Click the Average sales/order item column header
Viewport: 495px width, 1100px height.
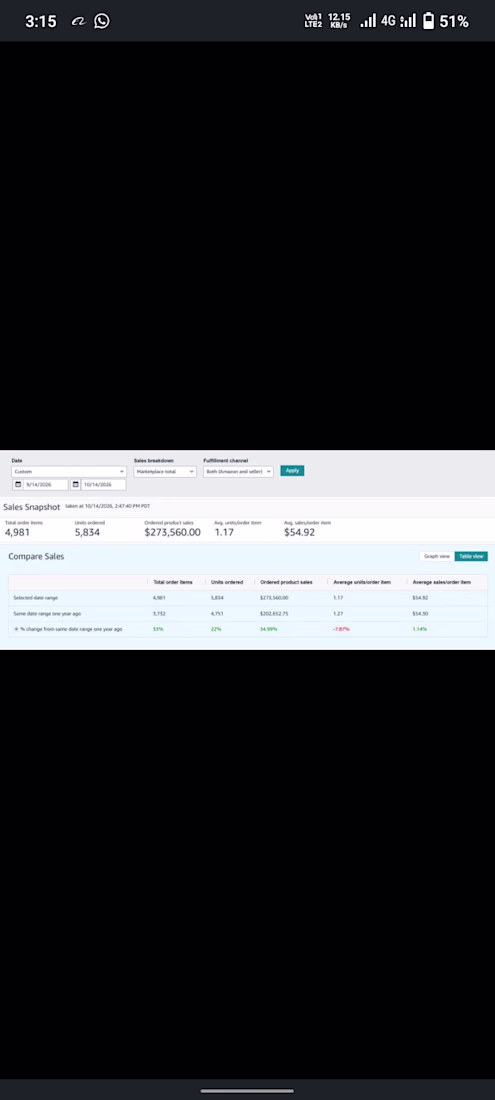tap(442, 582)
